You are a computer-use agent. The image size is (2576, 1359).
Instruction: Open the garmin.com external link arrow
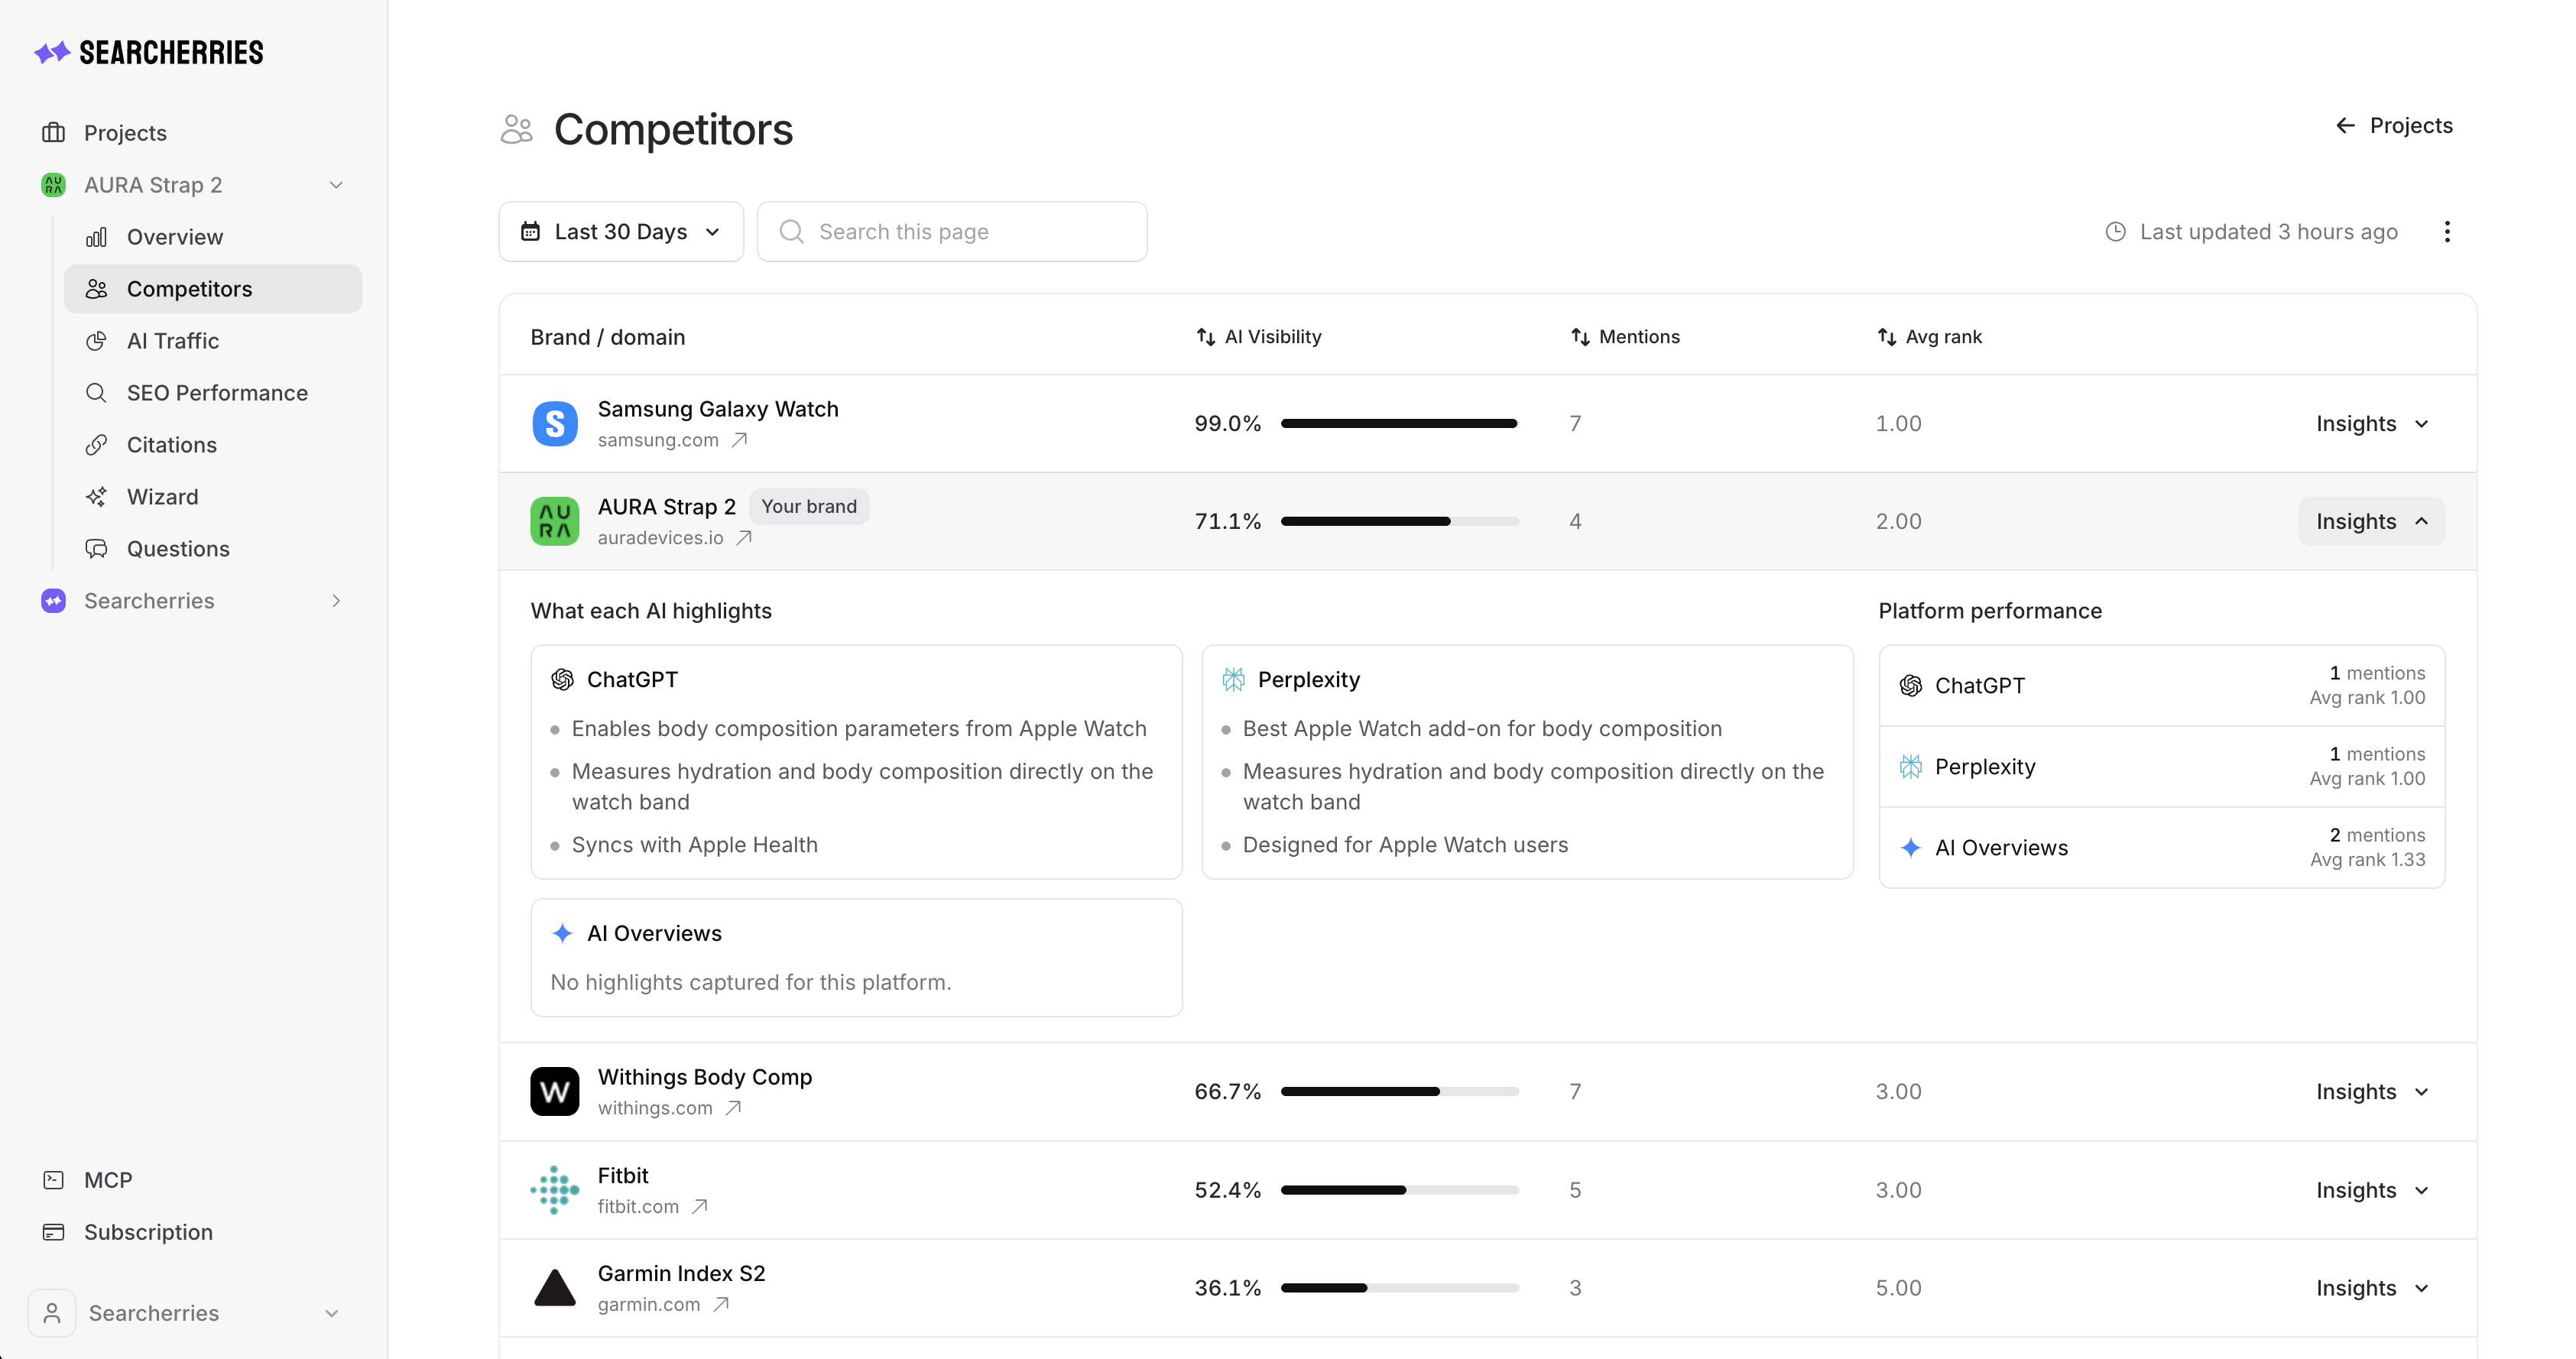[721, 1305]
